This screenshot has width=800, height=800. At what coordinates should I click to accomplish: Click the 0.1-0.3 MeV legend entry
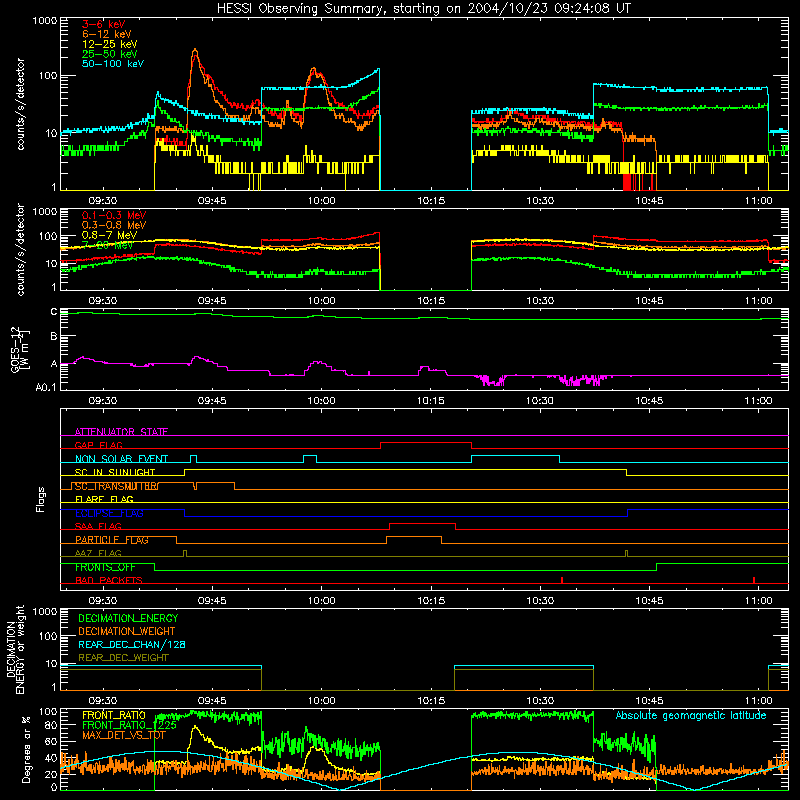114,215
